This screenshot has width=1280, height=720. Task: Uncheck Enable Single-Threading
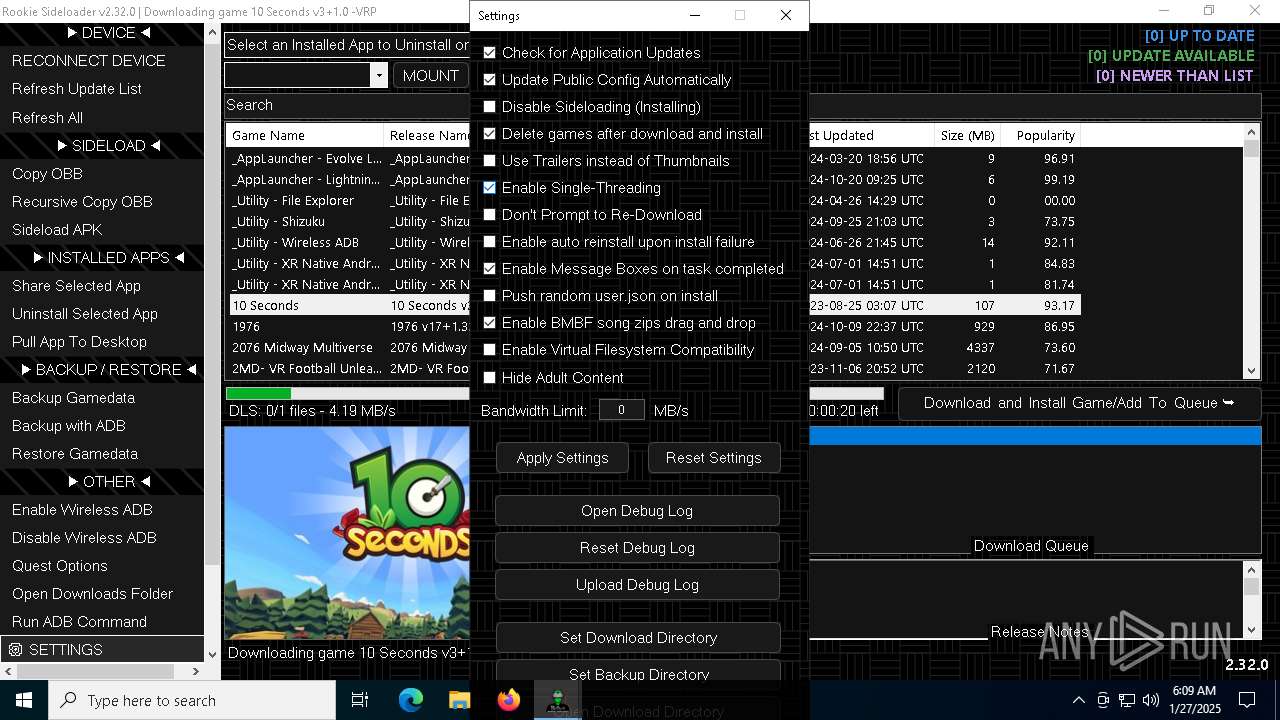click(x=490, y=187)
